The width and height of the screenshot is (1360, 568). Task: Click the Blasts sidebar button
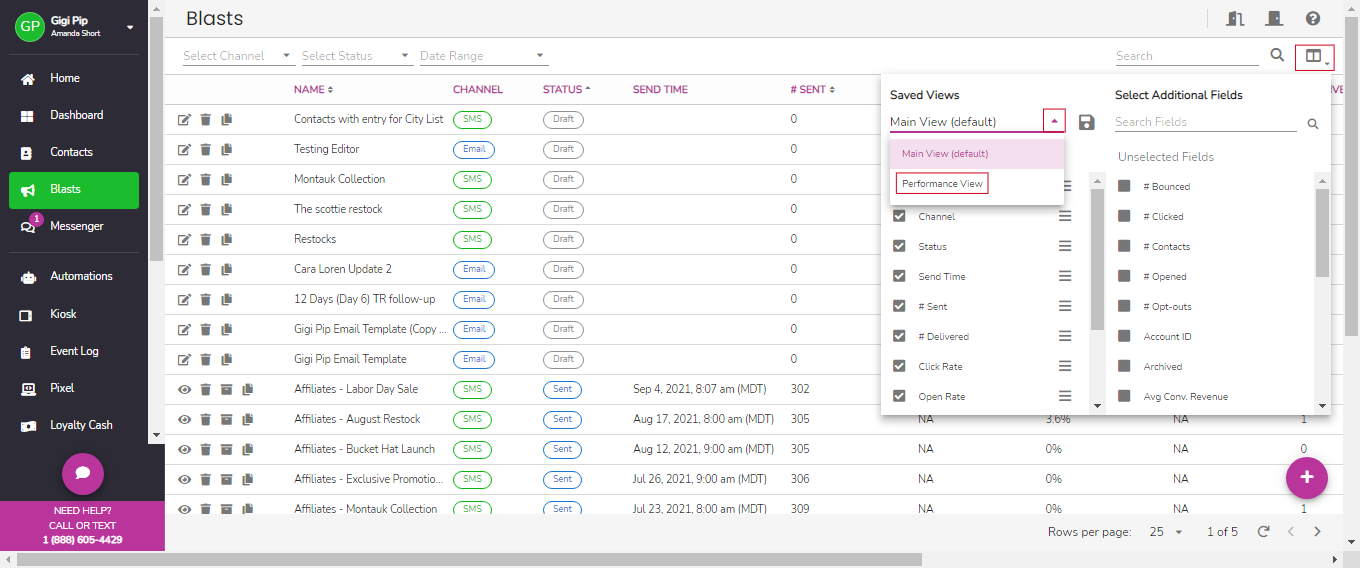74,189
